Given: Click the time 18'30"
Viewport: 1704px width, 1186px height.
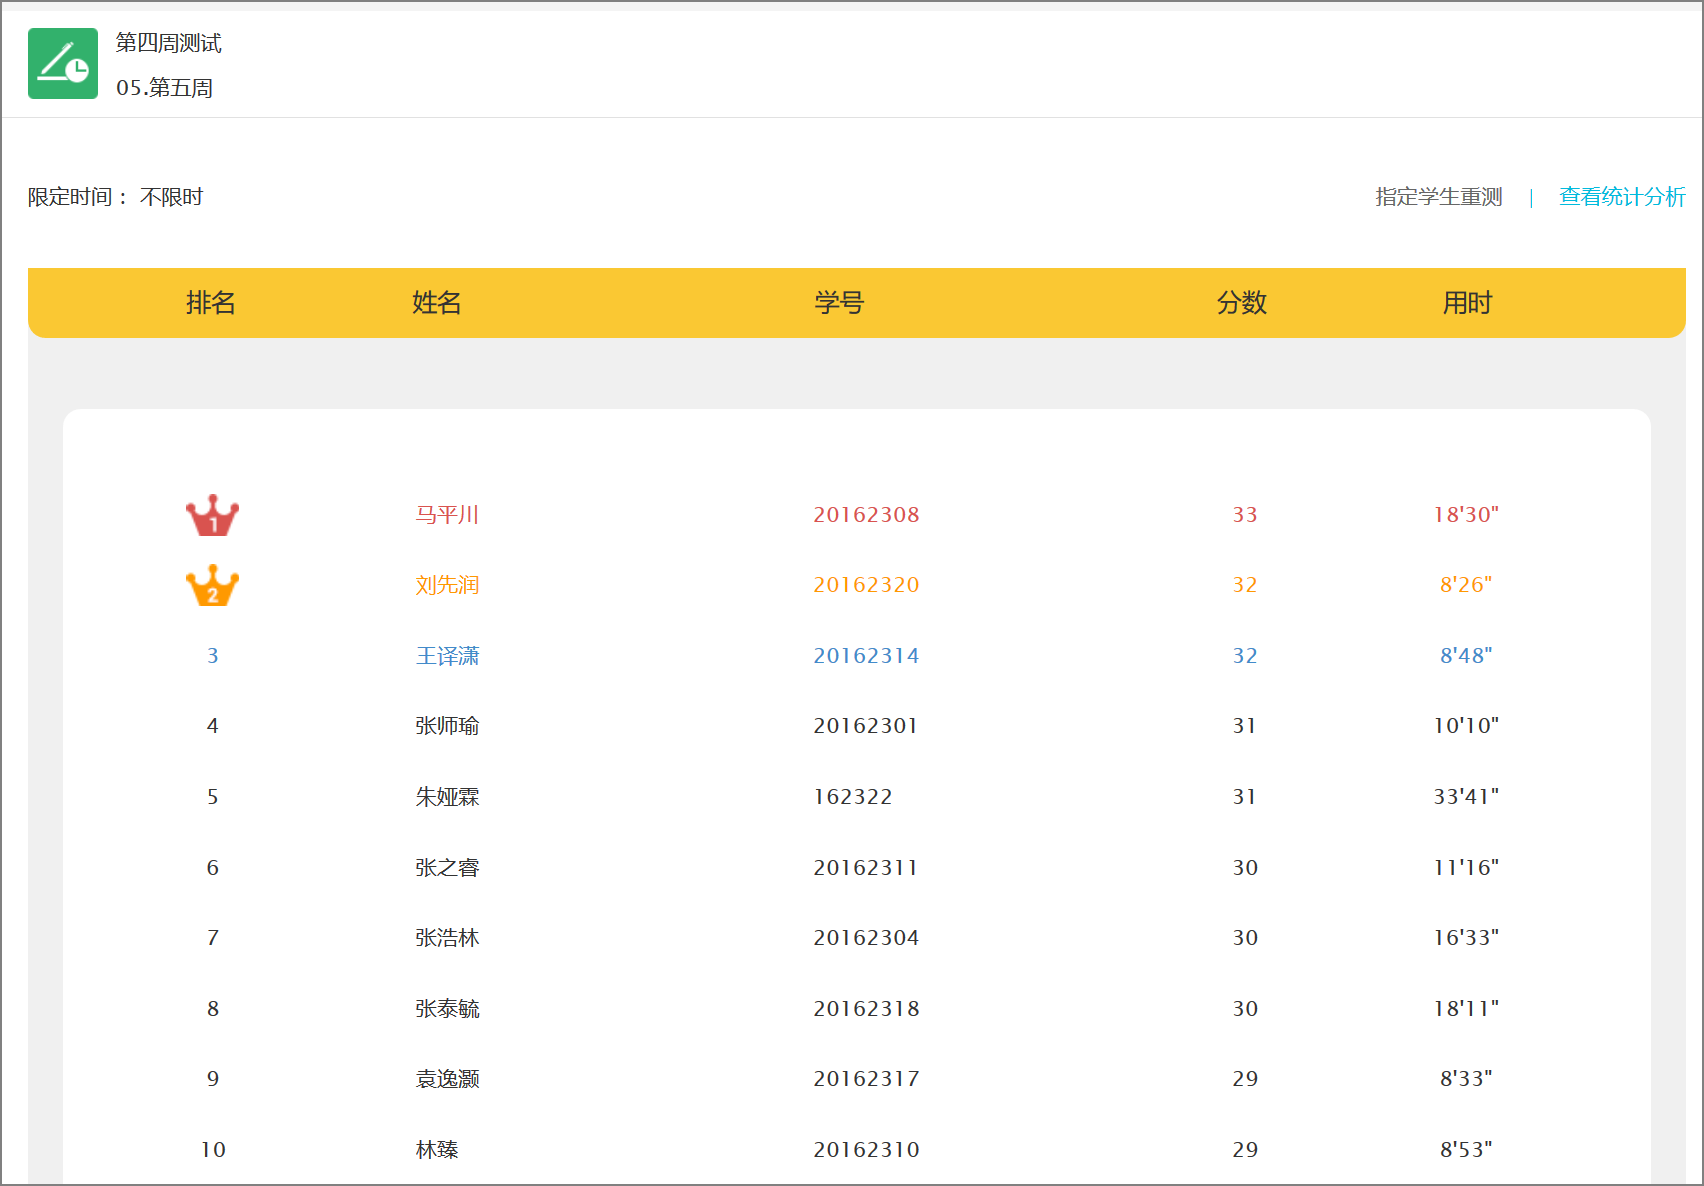Looking at the screenshot, I should (1466, 515).
